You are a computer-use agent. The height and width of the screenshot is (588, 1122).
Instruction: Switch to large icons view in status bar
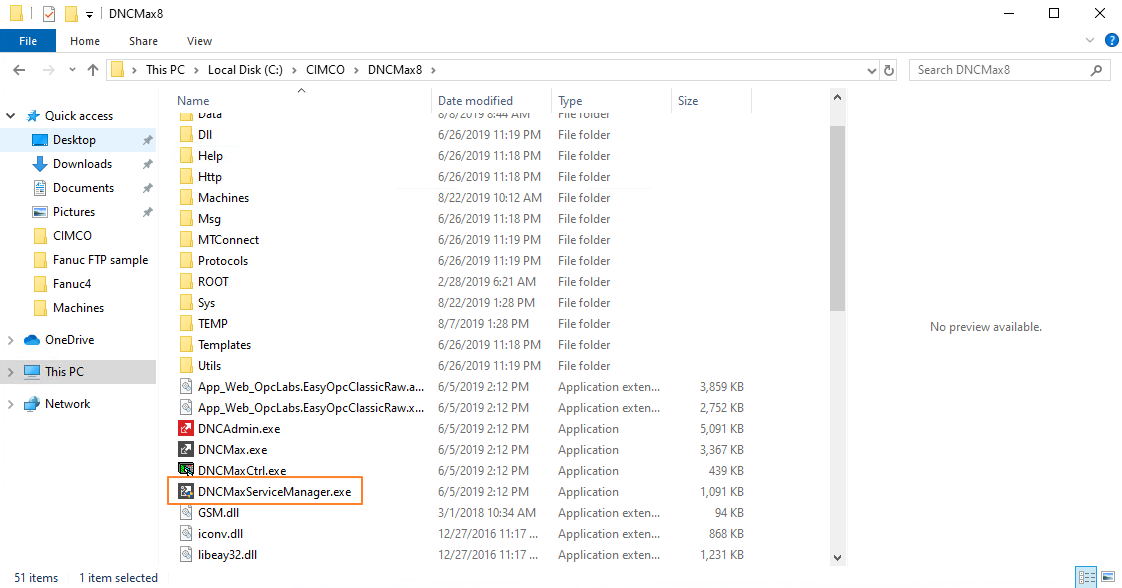pyautogui.click(x=1108, y=577)
